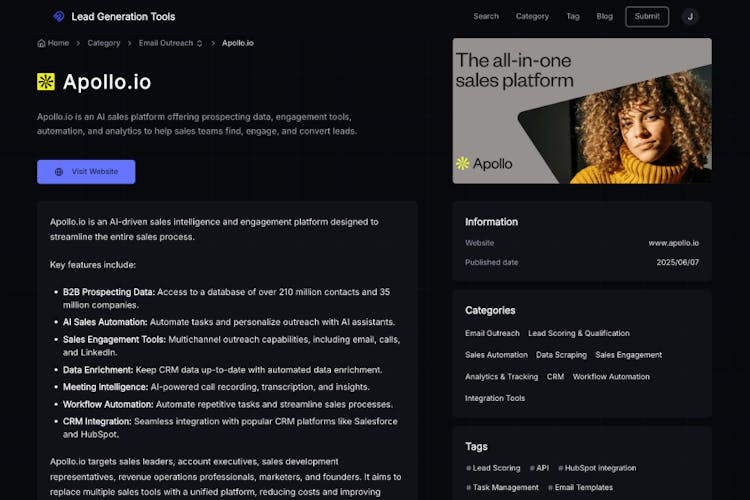Viewport: 750px width, 500px height.
Task: Click the Visit Website button
Action: click(86, 171)
